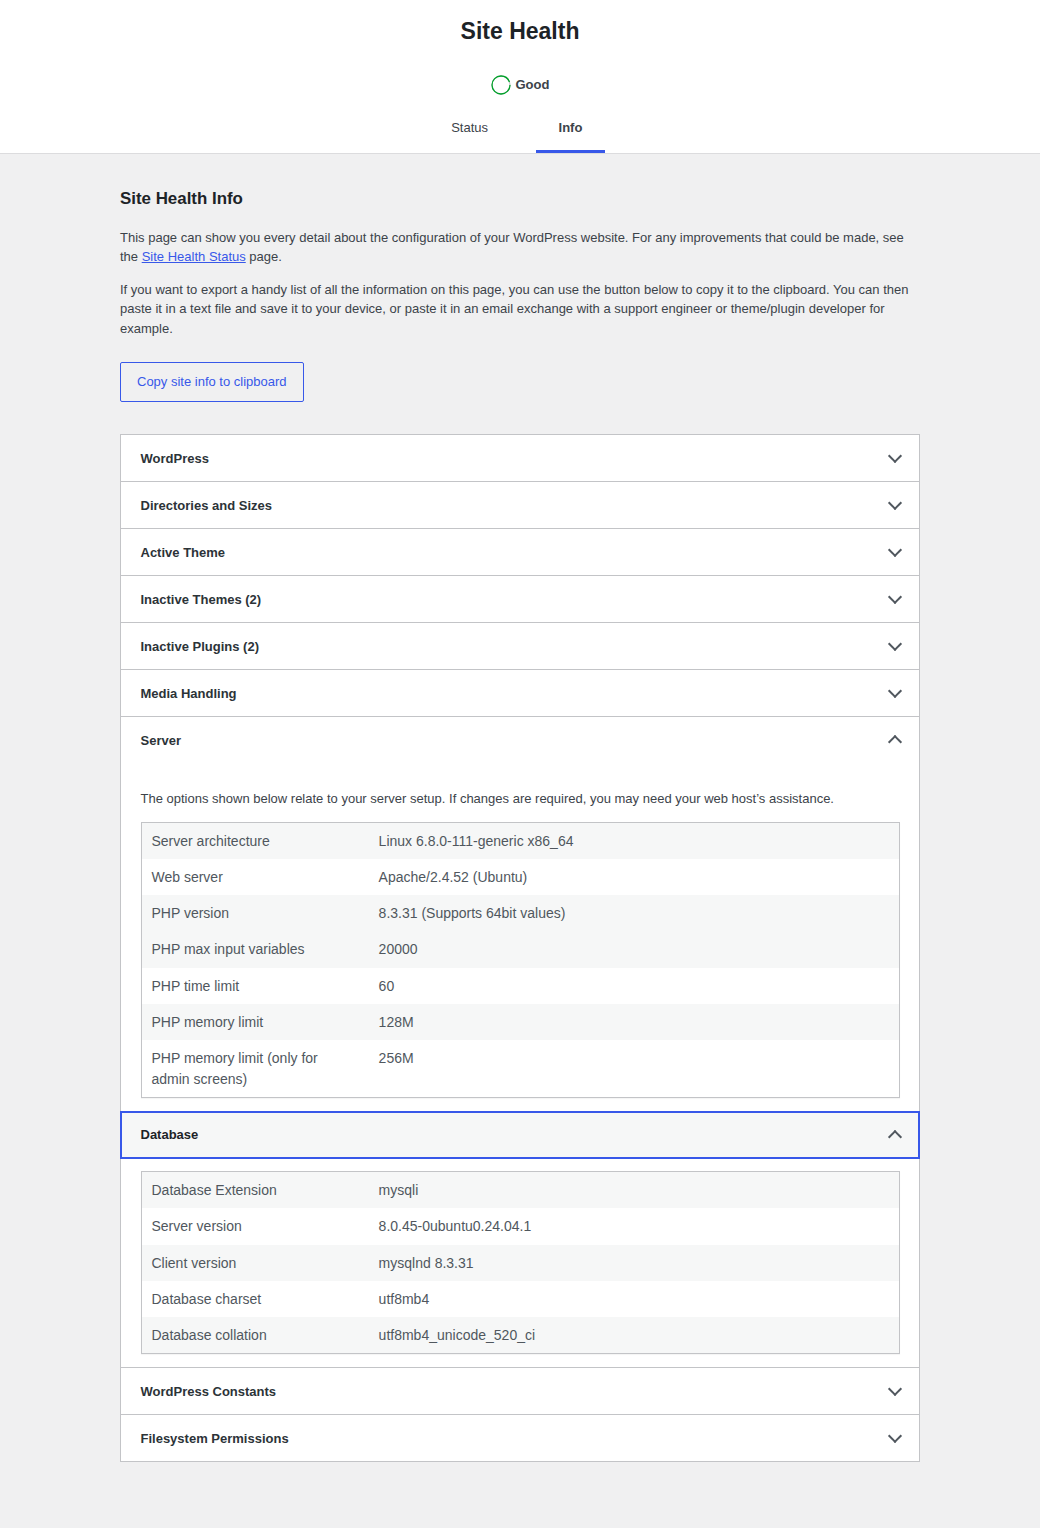Expand Directories and Sizes section
Screen dimensions: 1040x1528
(x=520, y=506)
